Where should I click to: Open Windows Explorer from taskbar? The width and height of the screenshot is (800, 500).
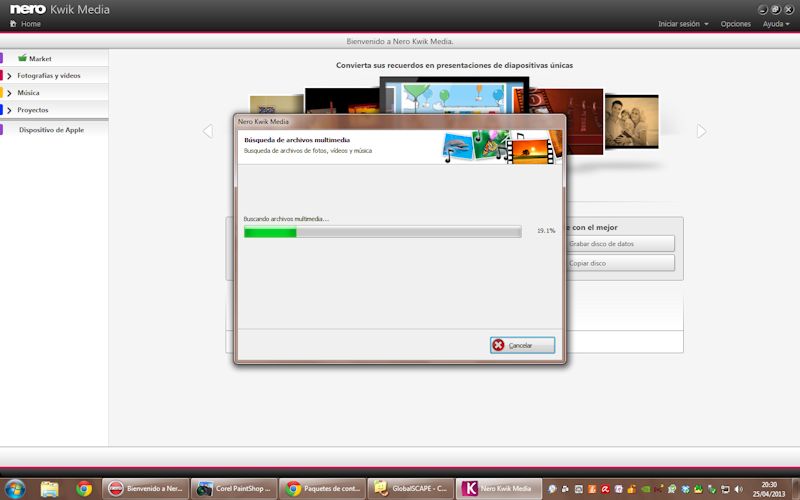click(49, 489)
